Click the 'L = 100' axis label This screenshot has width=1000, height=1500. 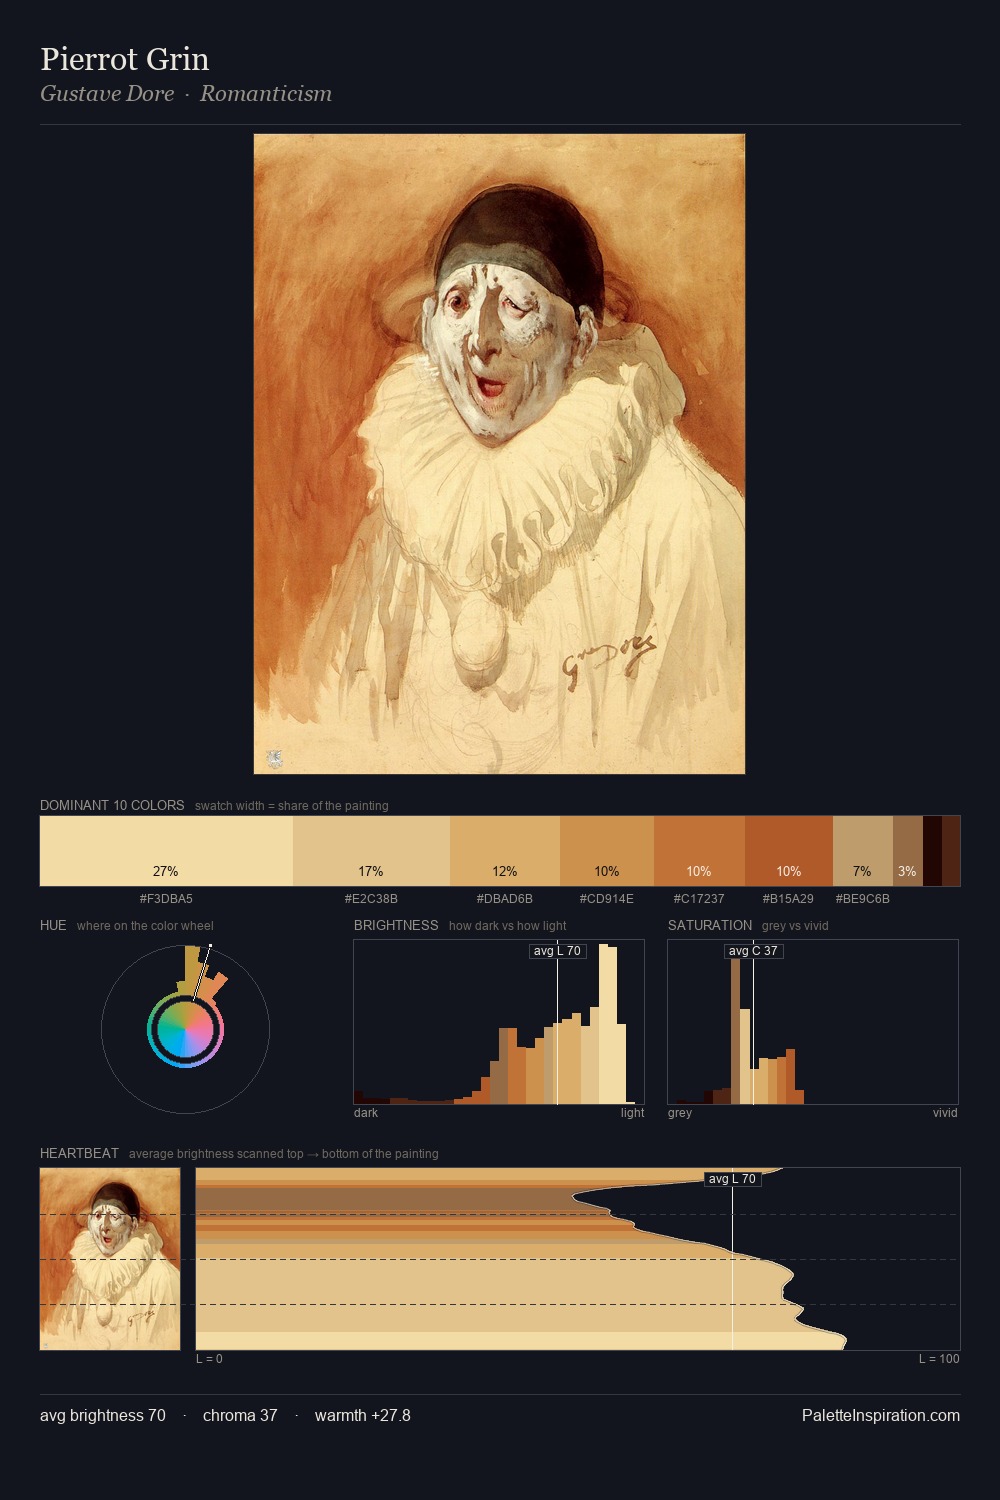pyautogui.click(x=939, y=1358)
